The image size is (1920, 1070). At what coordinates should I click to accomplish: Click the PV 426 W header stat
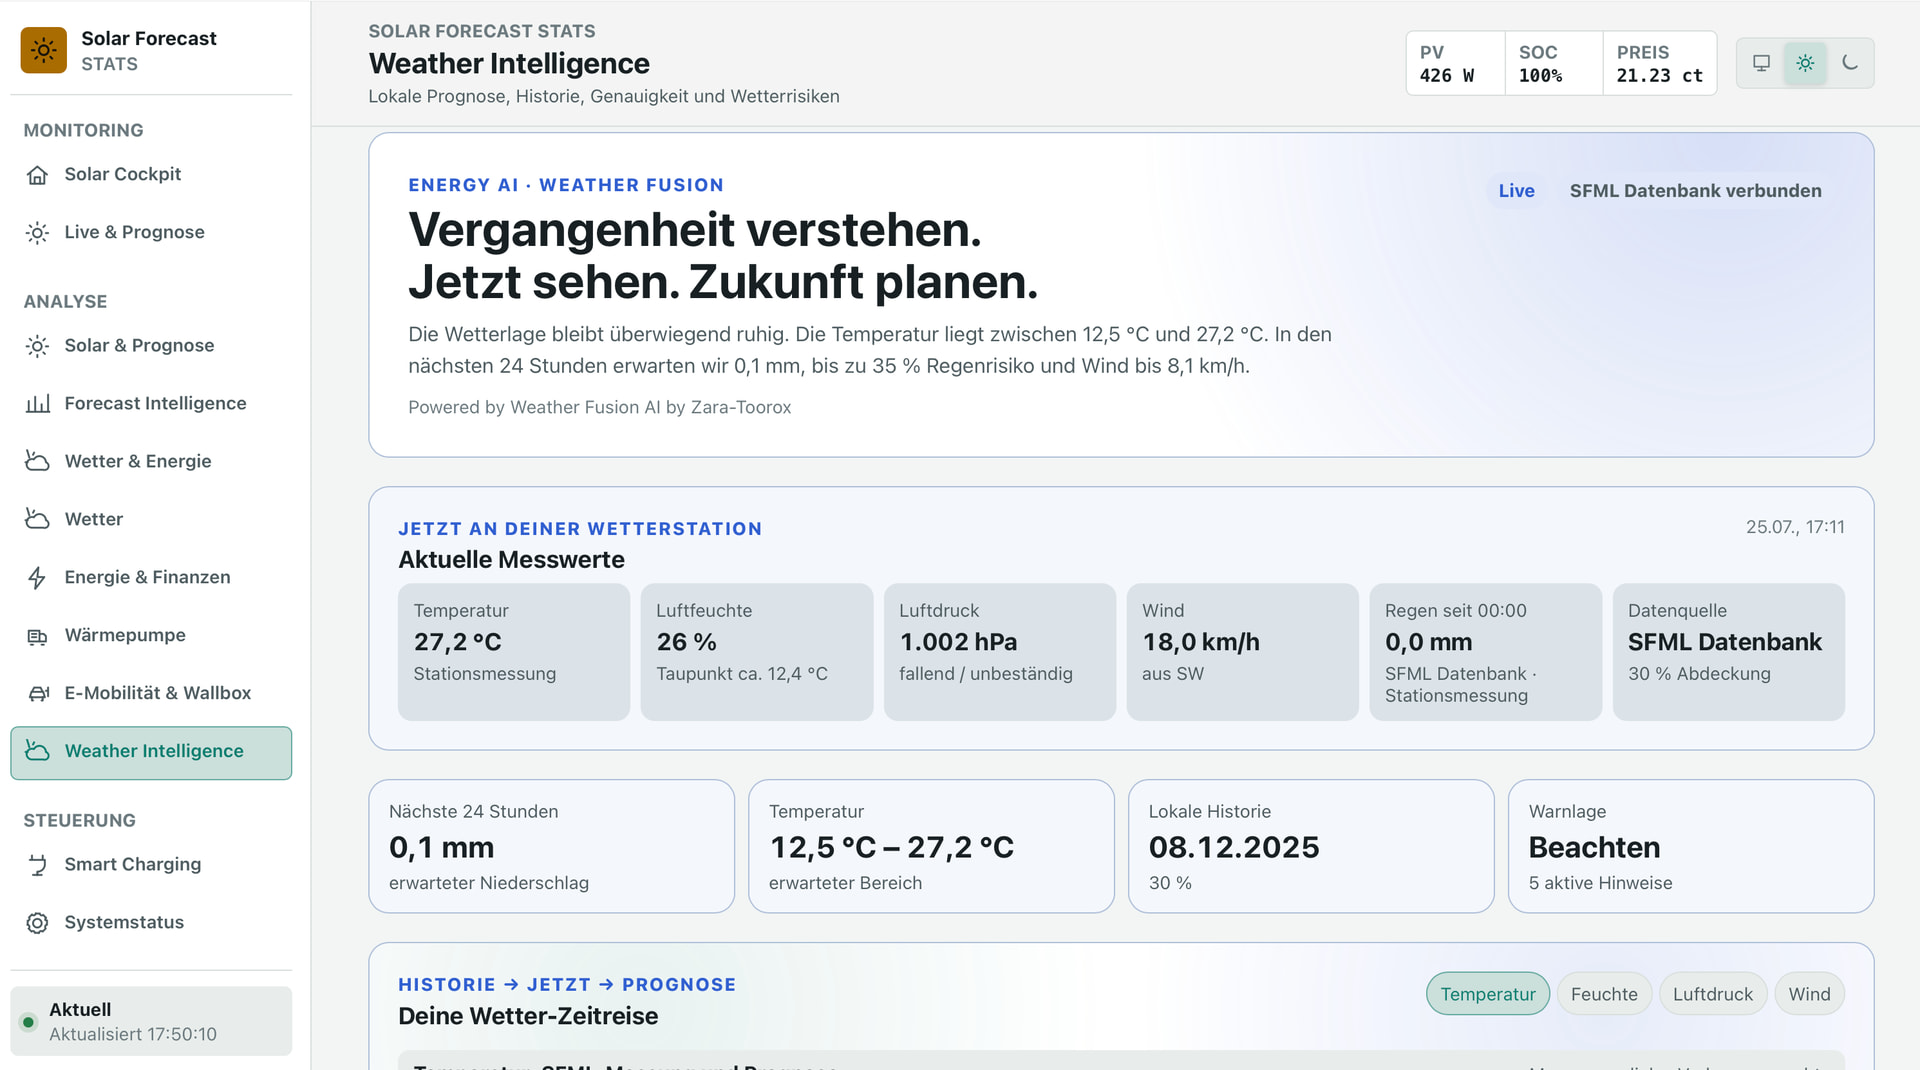[x=1455, y=63]
